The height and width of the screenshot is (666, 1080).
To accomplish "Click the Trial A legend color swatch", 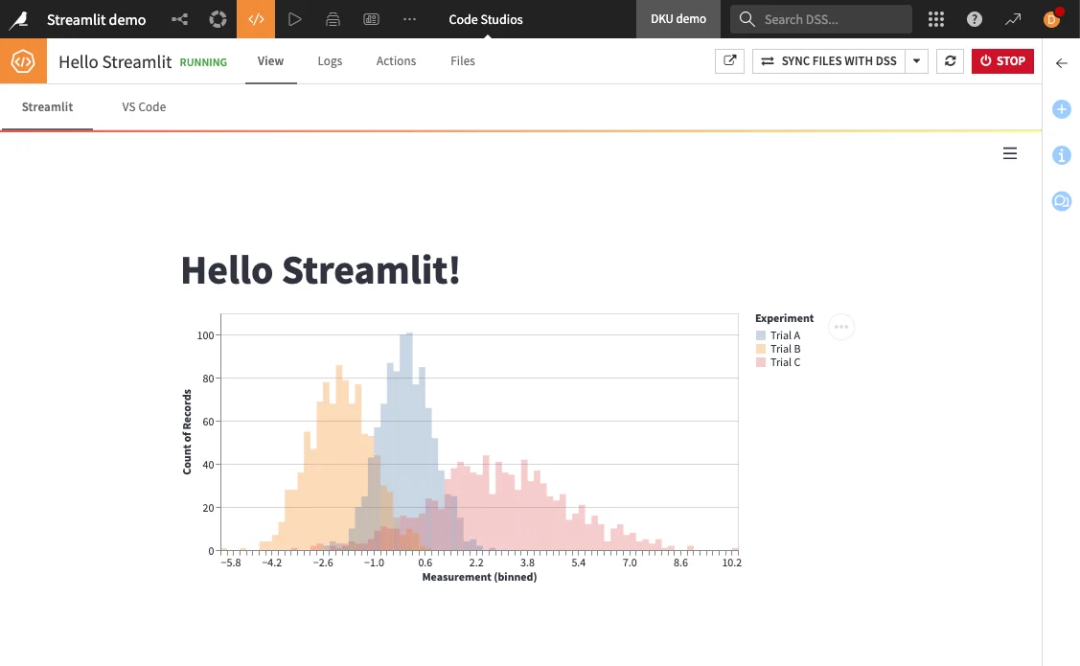I will (761, 335).
